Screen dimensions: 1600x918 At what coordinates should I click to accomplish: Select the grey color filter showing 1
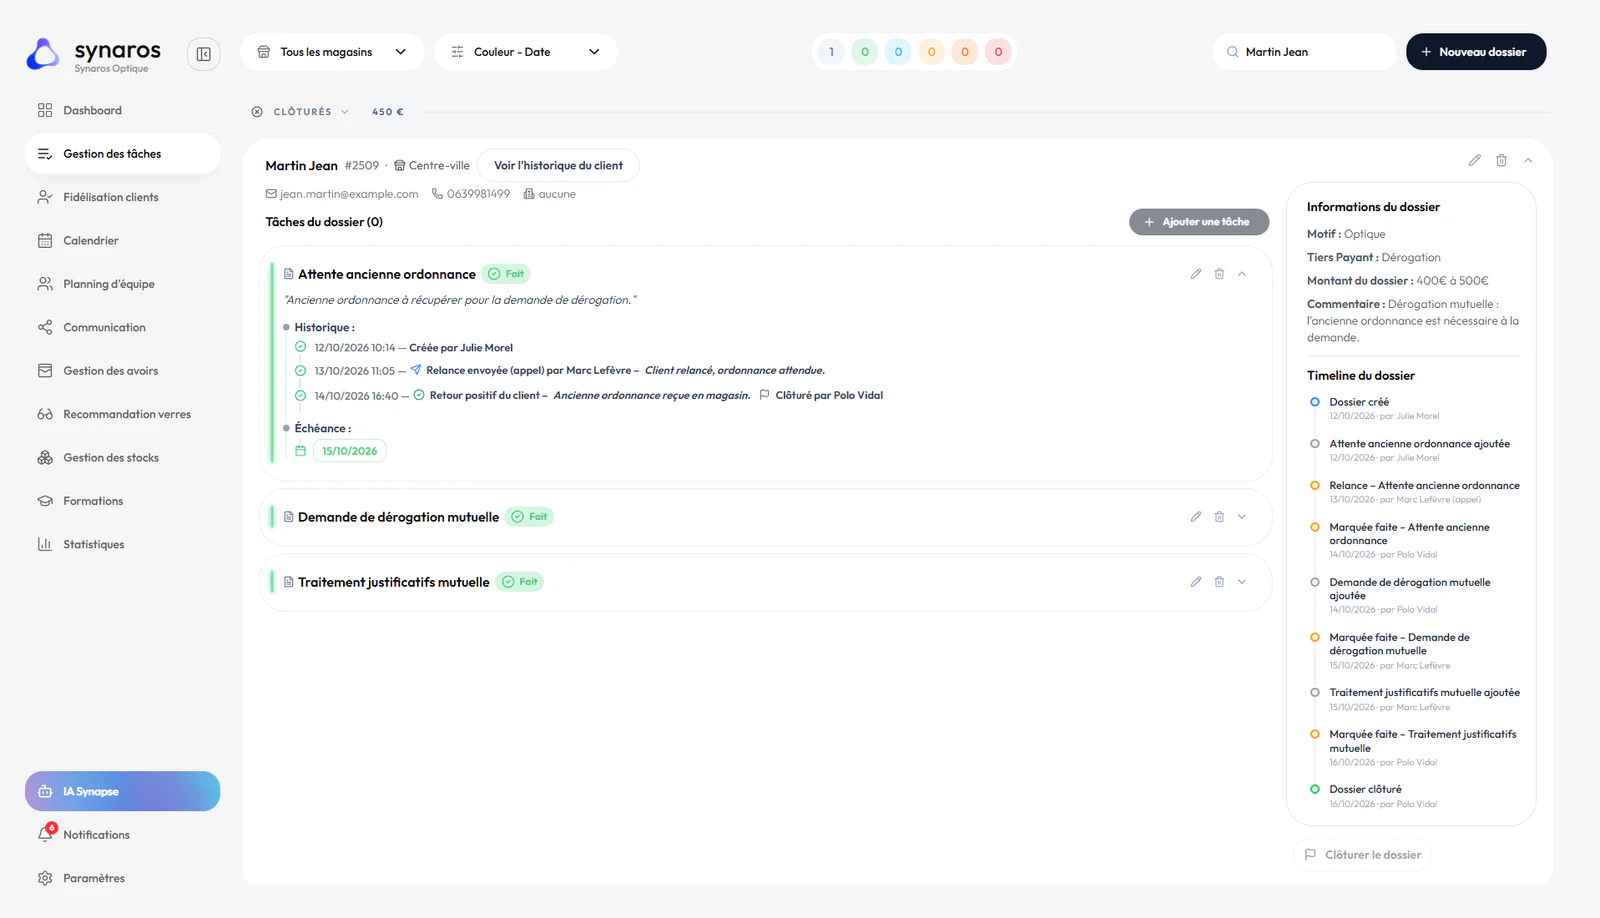pos(831,52)
